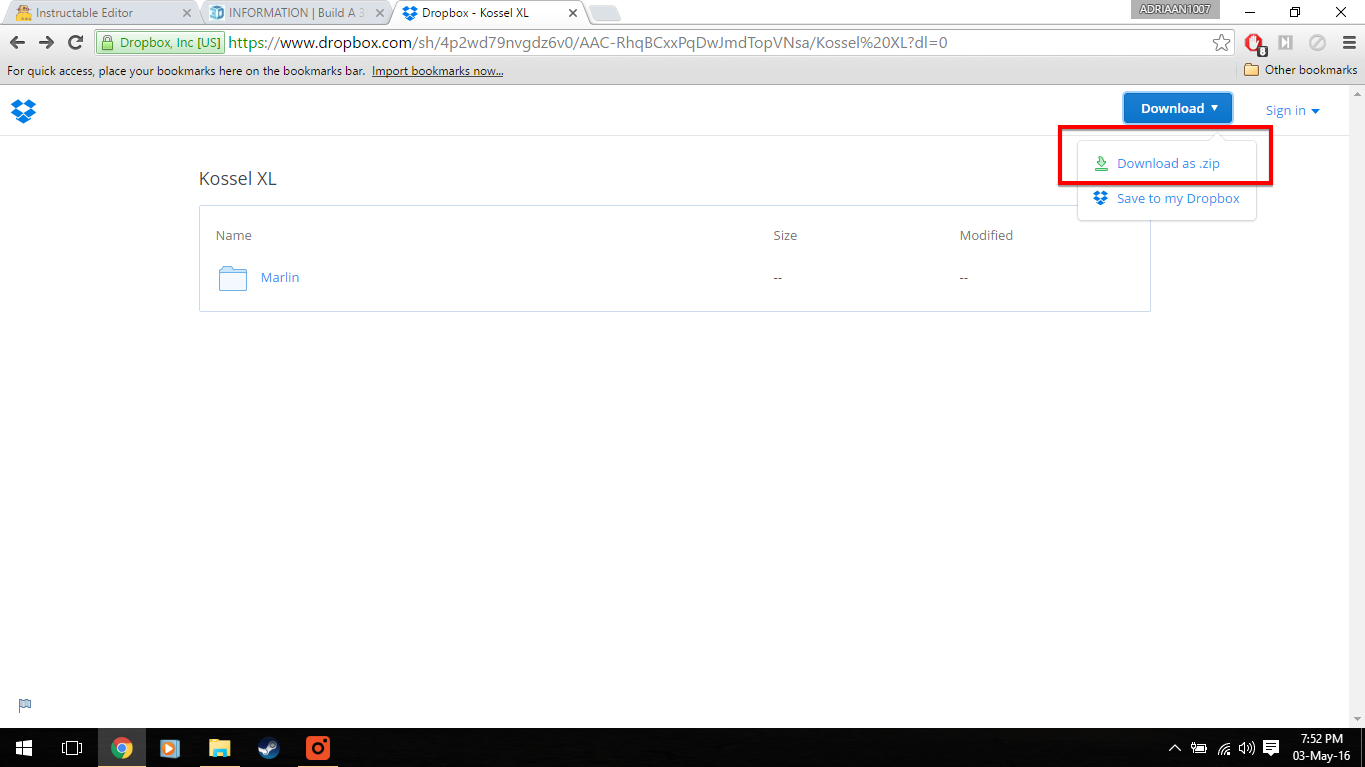Click the flag icon at bottom left
Viewport: 1365px width, 767px height.
[x=24, y=705]
